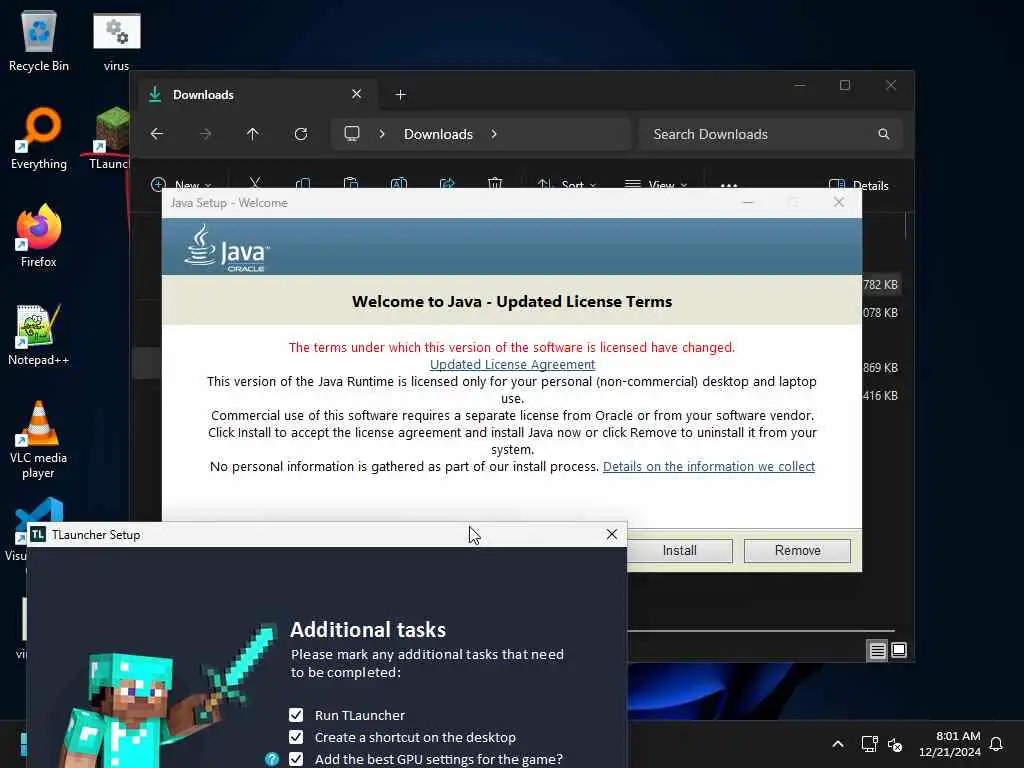1024x768 pixels.
Task: Click the Share icon in Explorer toolbar
Action: tap(447, 184)
